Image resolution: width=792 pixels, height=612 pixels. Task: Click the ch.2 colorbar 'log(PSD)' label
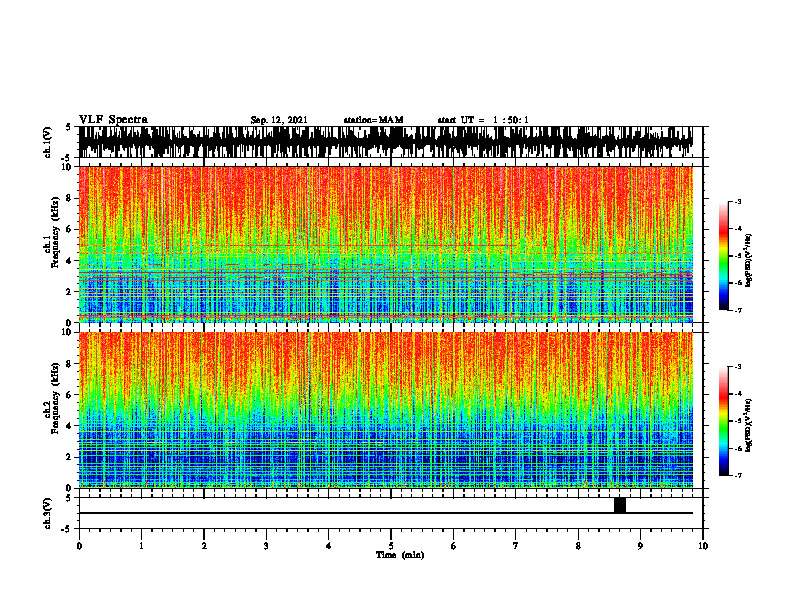pos(749,425)
